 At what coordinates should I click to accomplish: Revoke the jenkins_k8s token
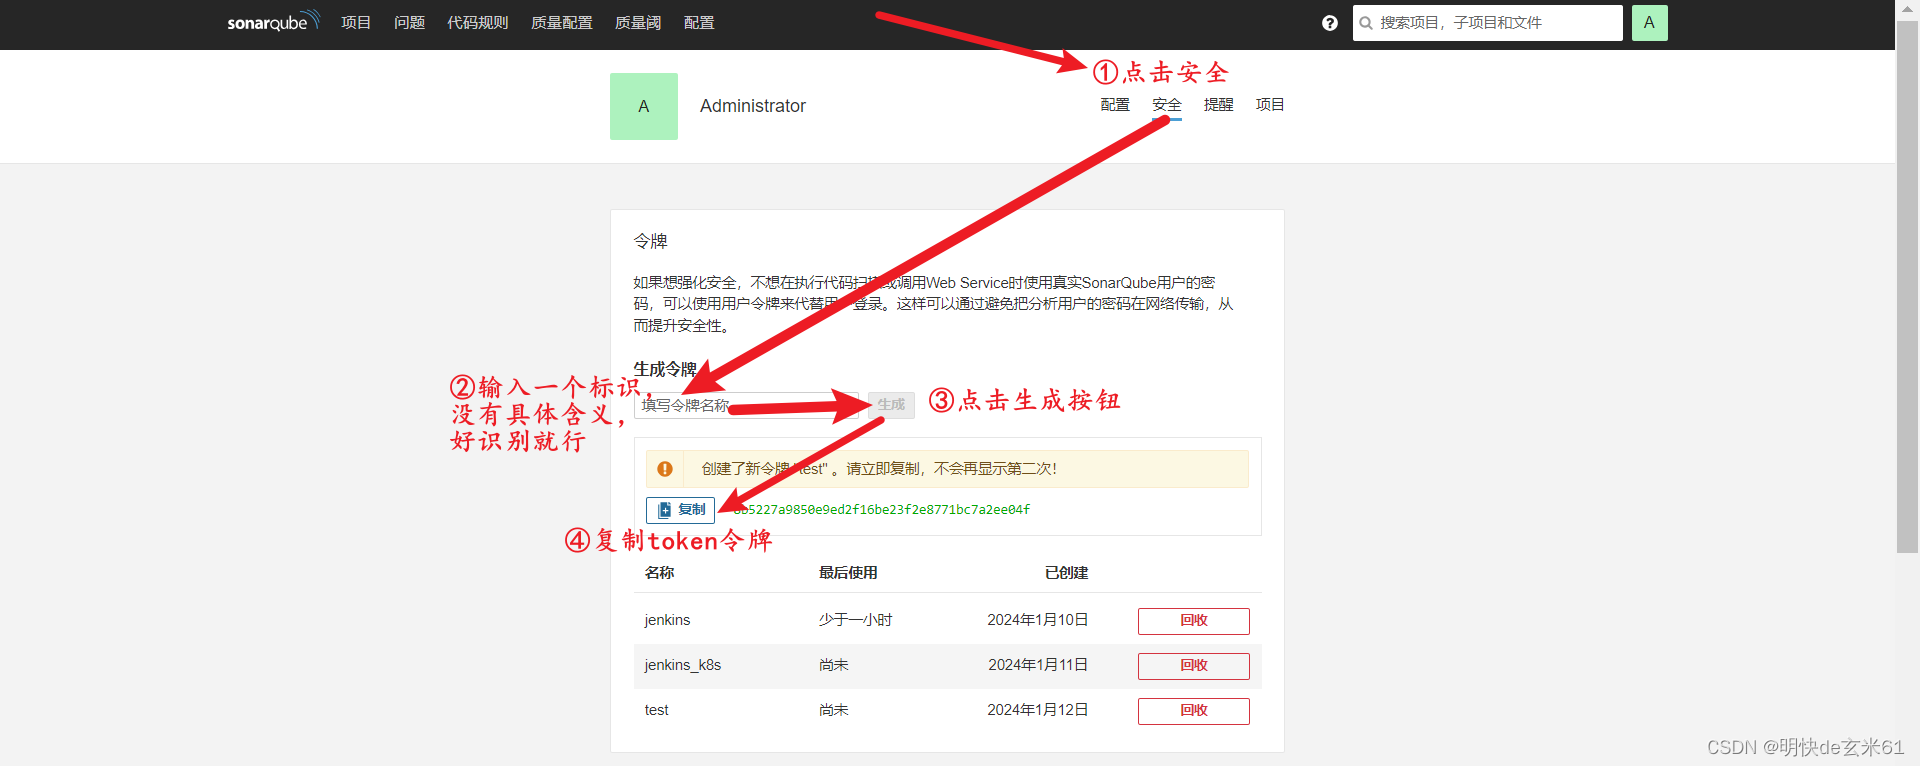pyautogui.click(x=1194, y=666)
